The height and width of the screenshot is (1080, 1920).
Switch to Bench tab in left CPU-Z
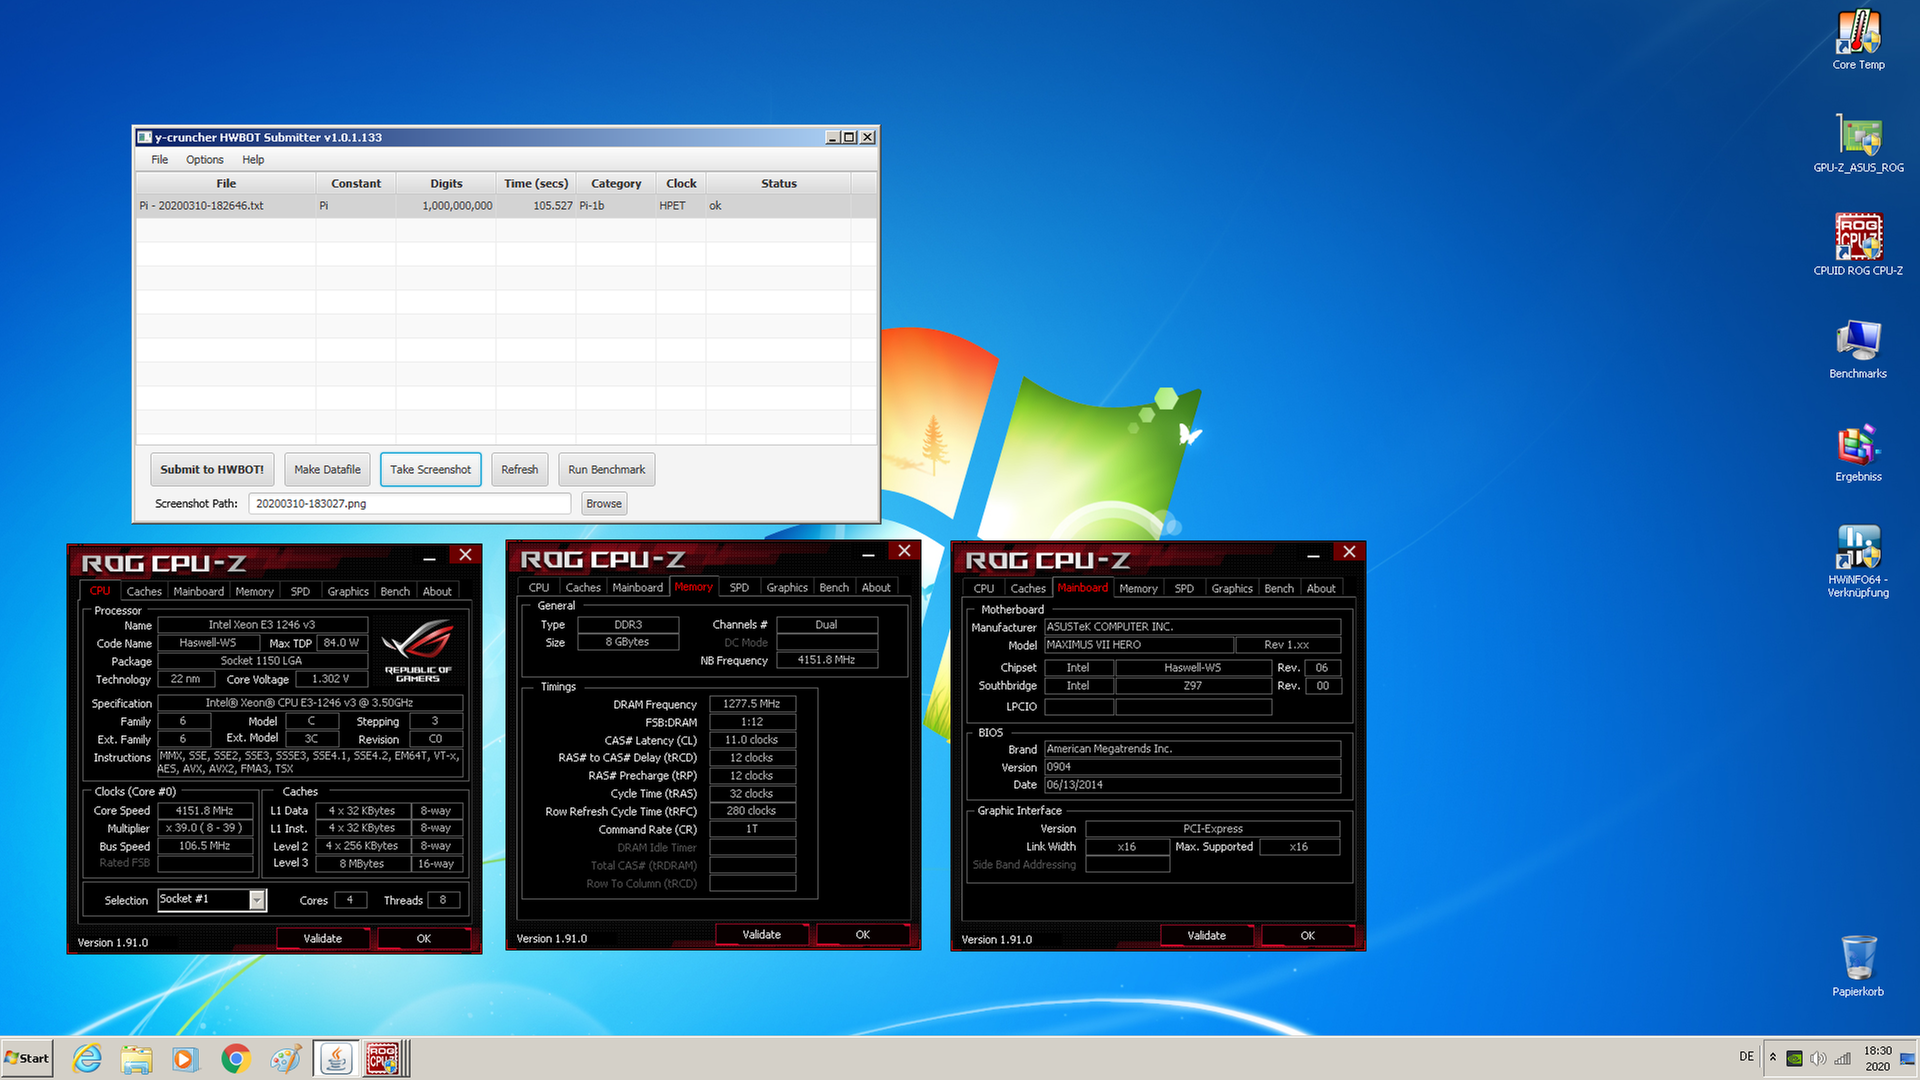[x=395, y=591]
